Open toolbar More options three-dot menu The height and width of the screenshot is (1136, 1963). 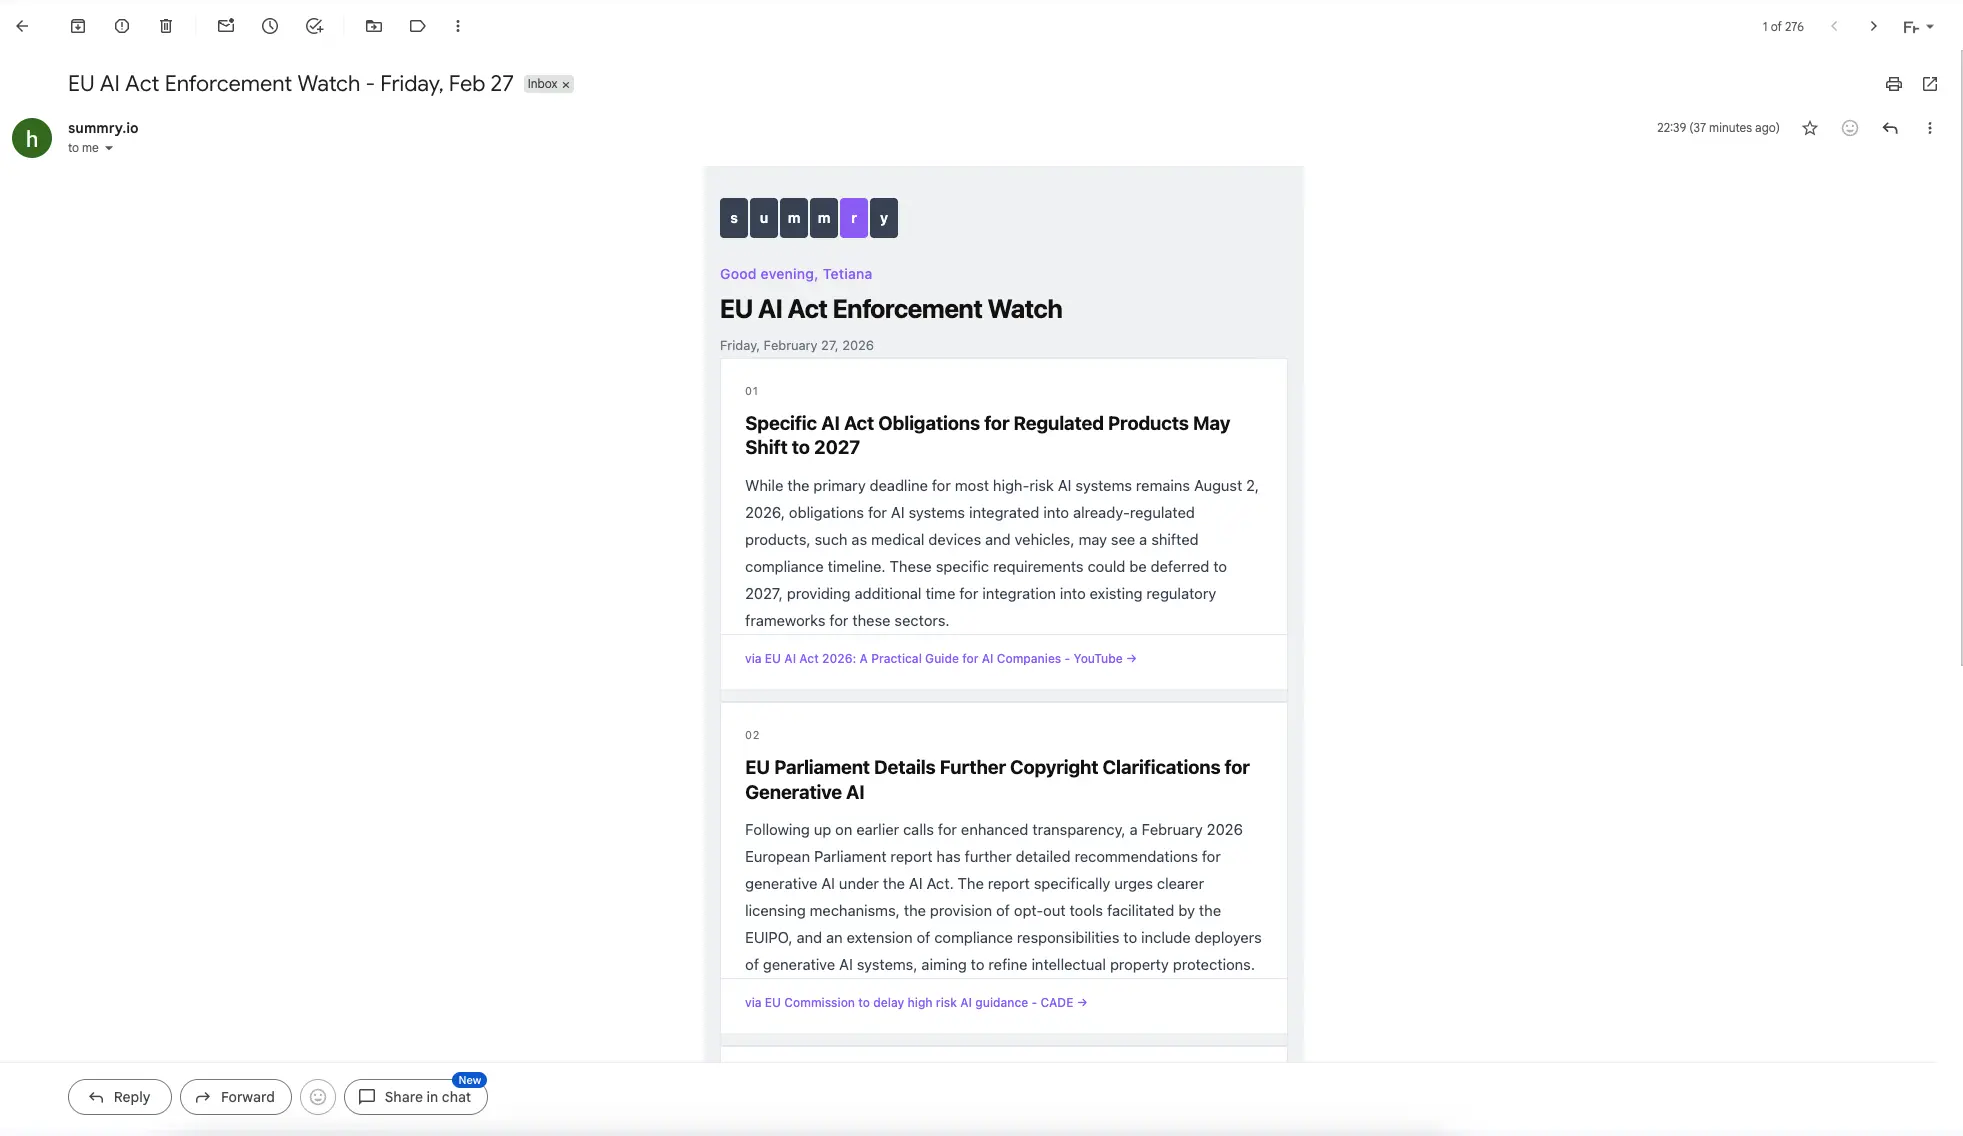pyautogui.click(x=458, y=26)
